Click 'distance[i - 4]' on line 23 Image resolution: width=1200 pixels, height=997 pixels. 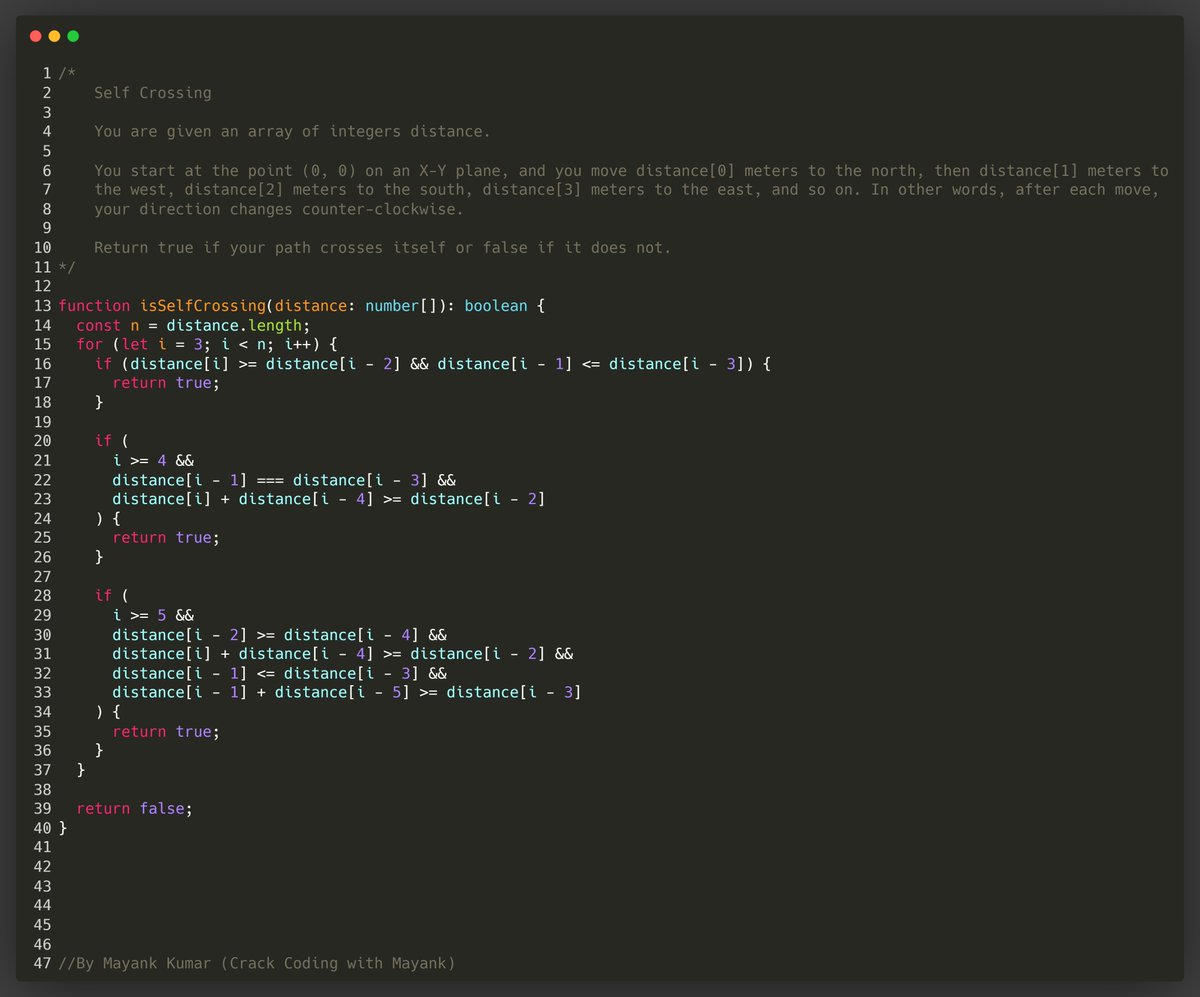coord(306,499)
